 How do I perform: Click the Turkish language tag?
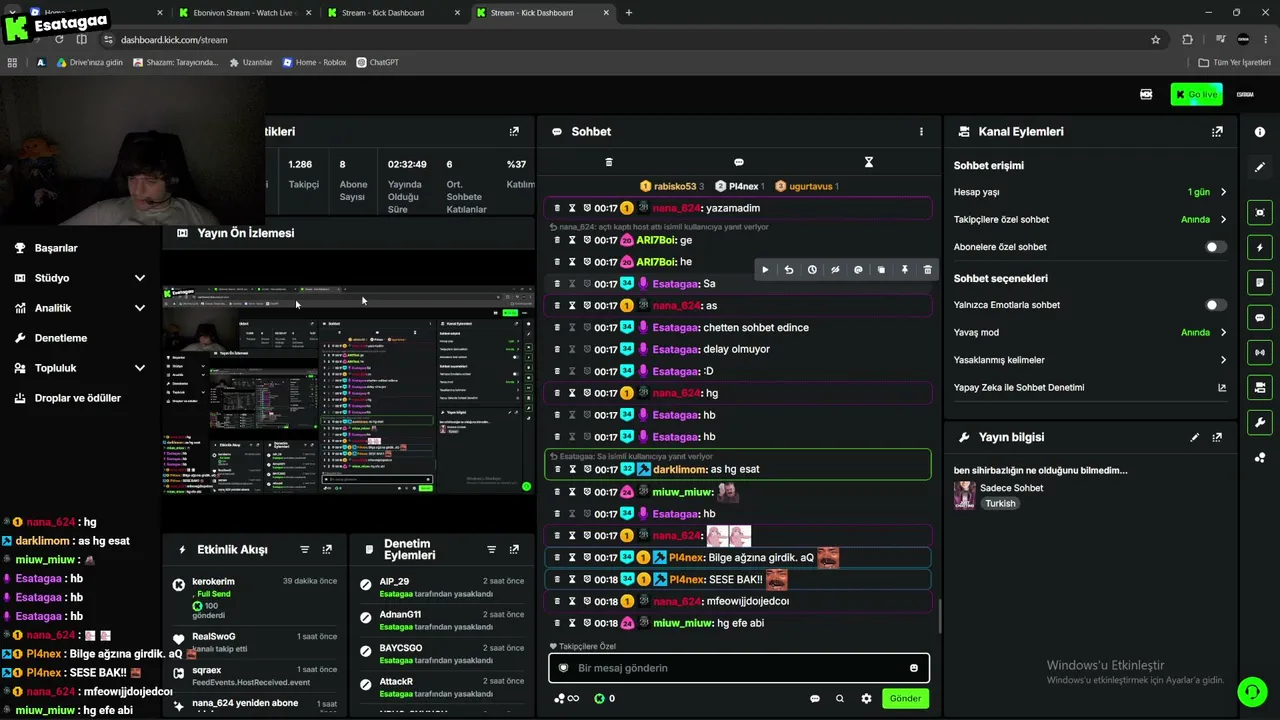point(1000,504)
